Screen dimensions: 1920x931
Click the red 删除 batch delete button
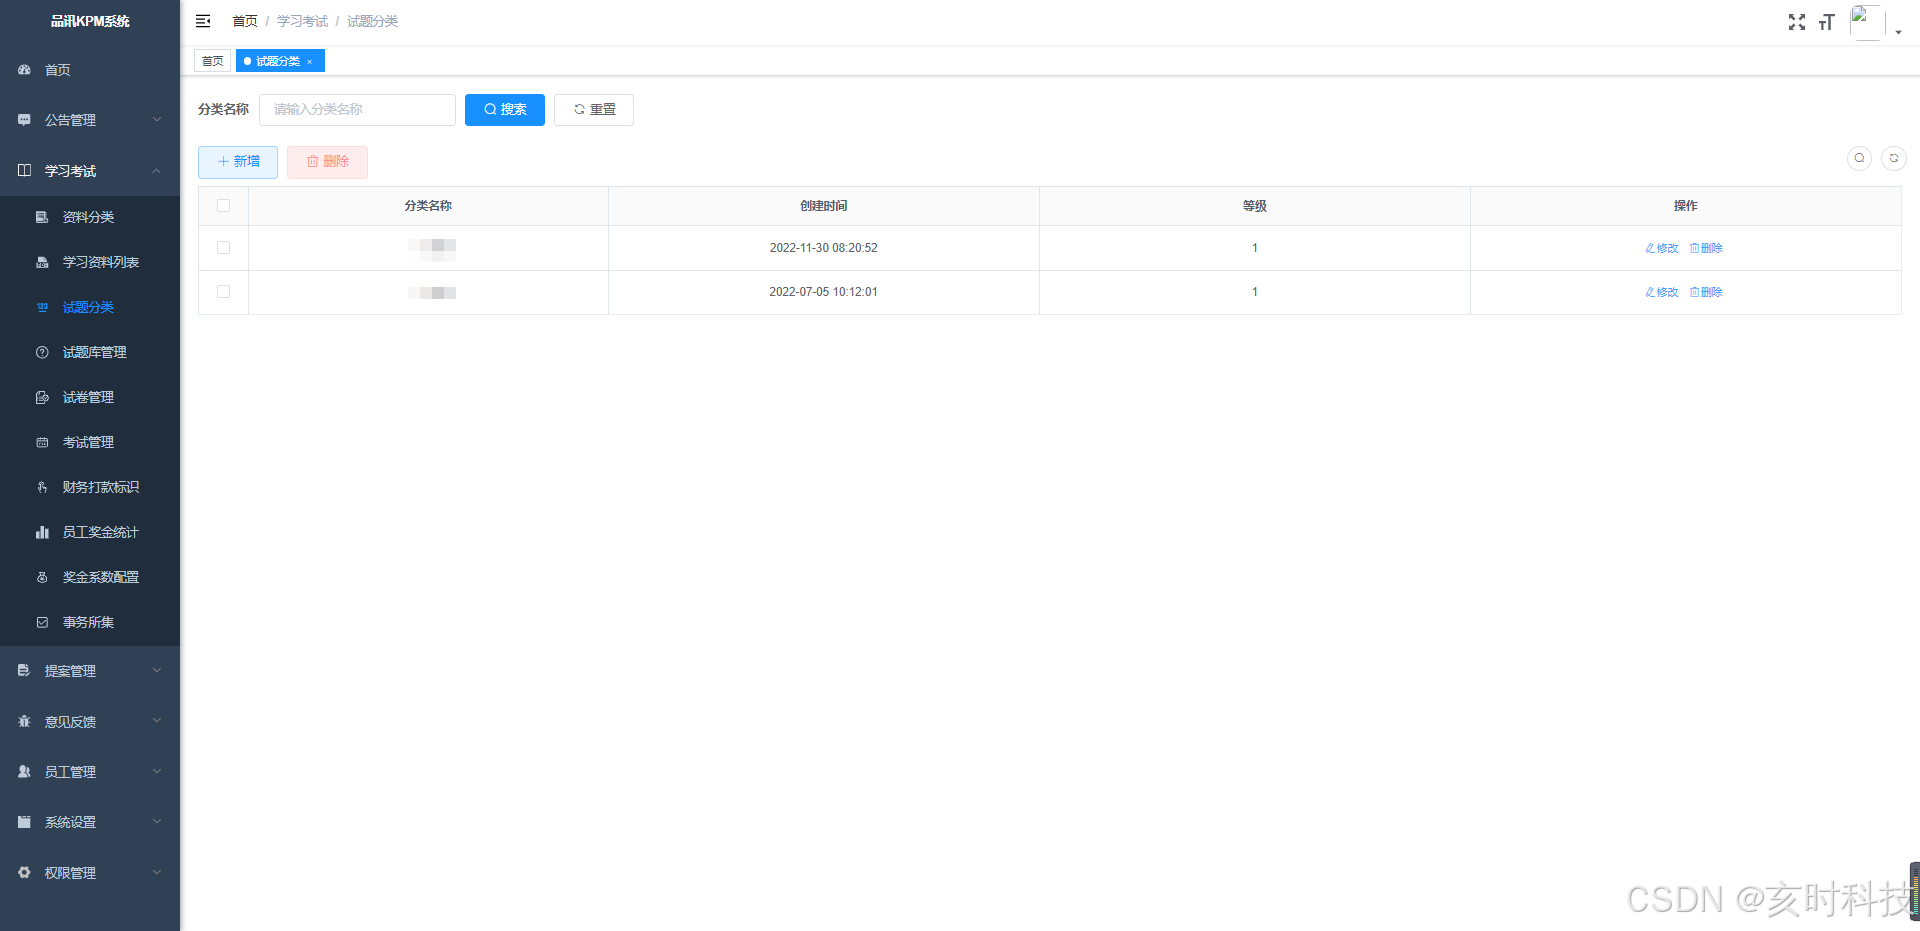pos(327,162)
